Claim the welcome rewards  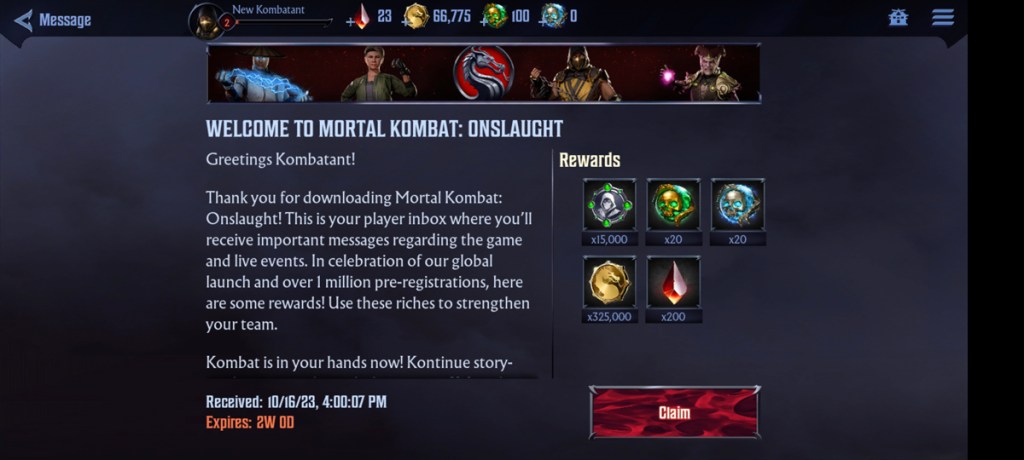tap(675, 412)
